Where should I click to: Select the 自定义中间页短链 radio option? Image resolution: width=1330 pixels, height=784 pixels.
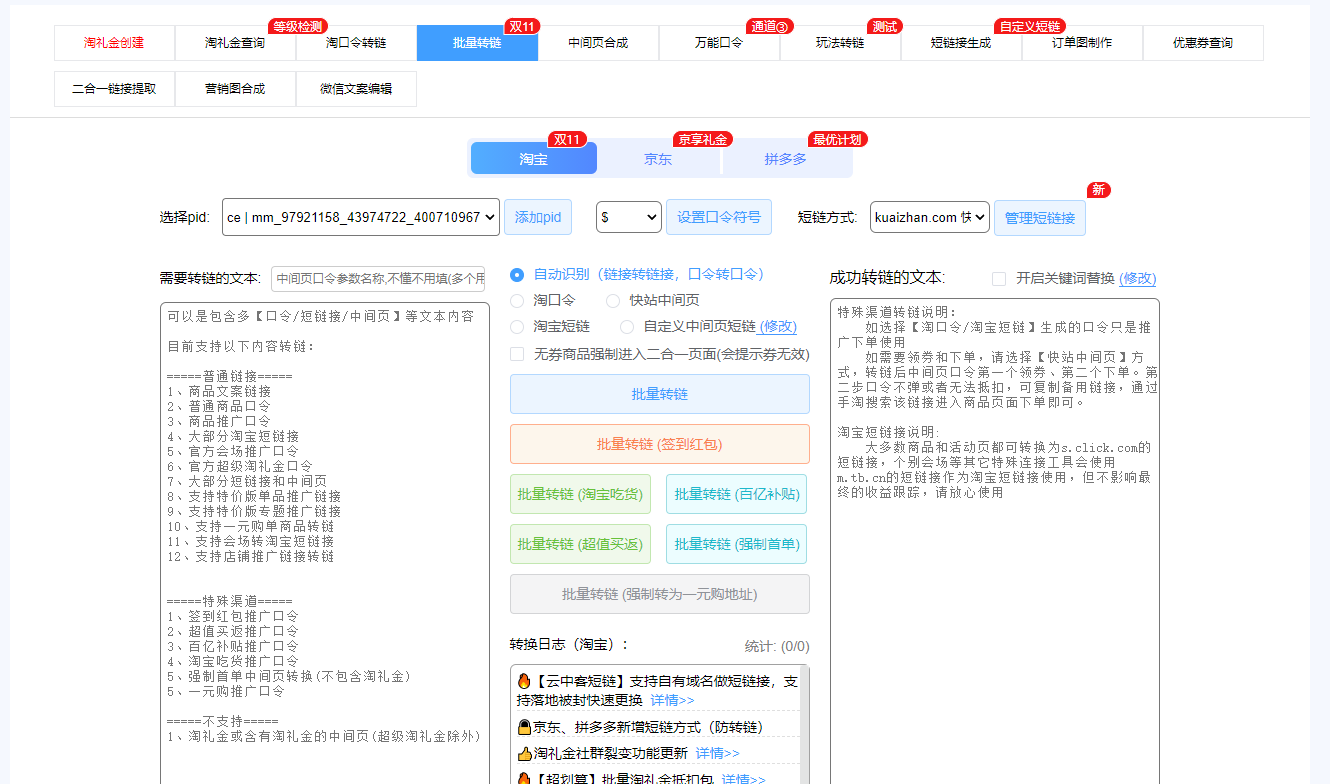click(x=627, y=326)
